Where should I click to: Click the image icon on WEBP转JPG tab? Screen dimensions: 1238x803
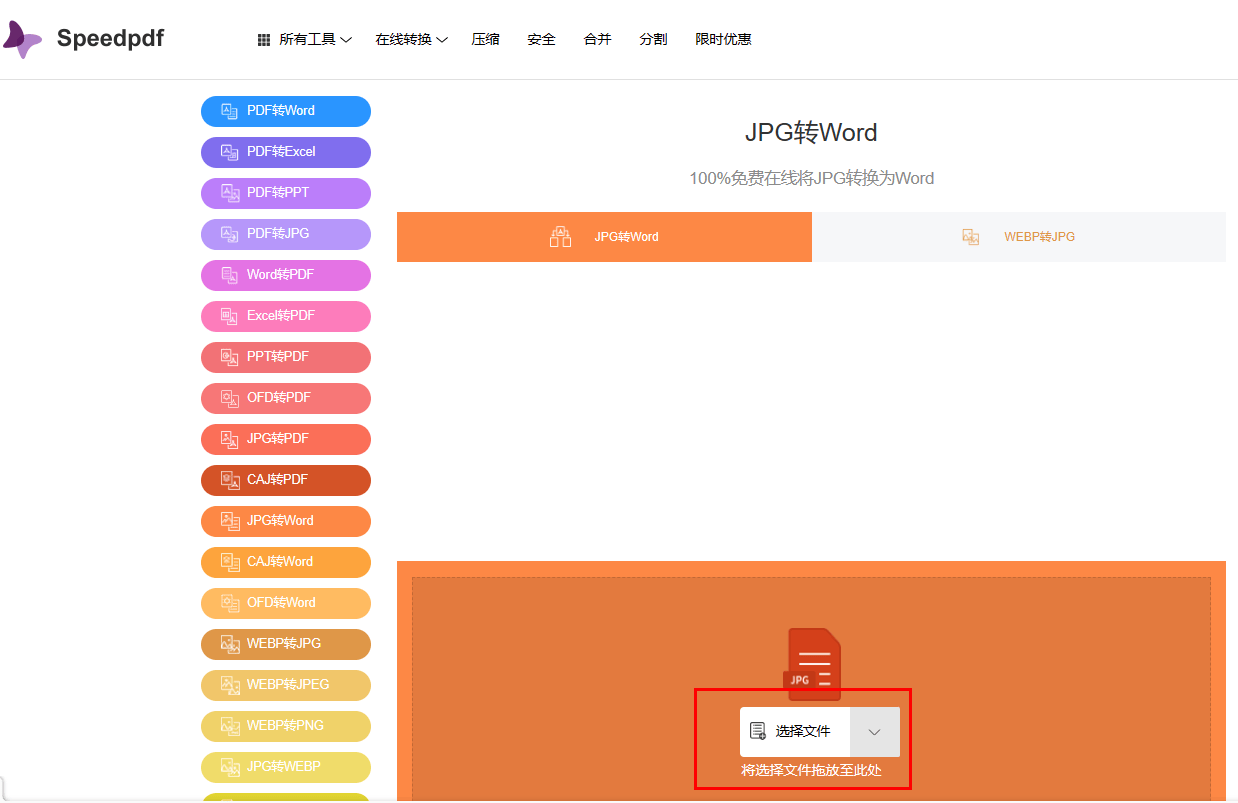point(970,237)
